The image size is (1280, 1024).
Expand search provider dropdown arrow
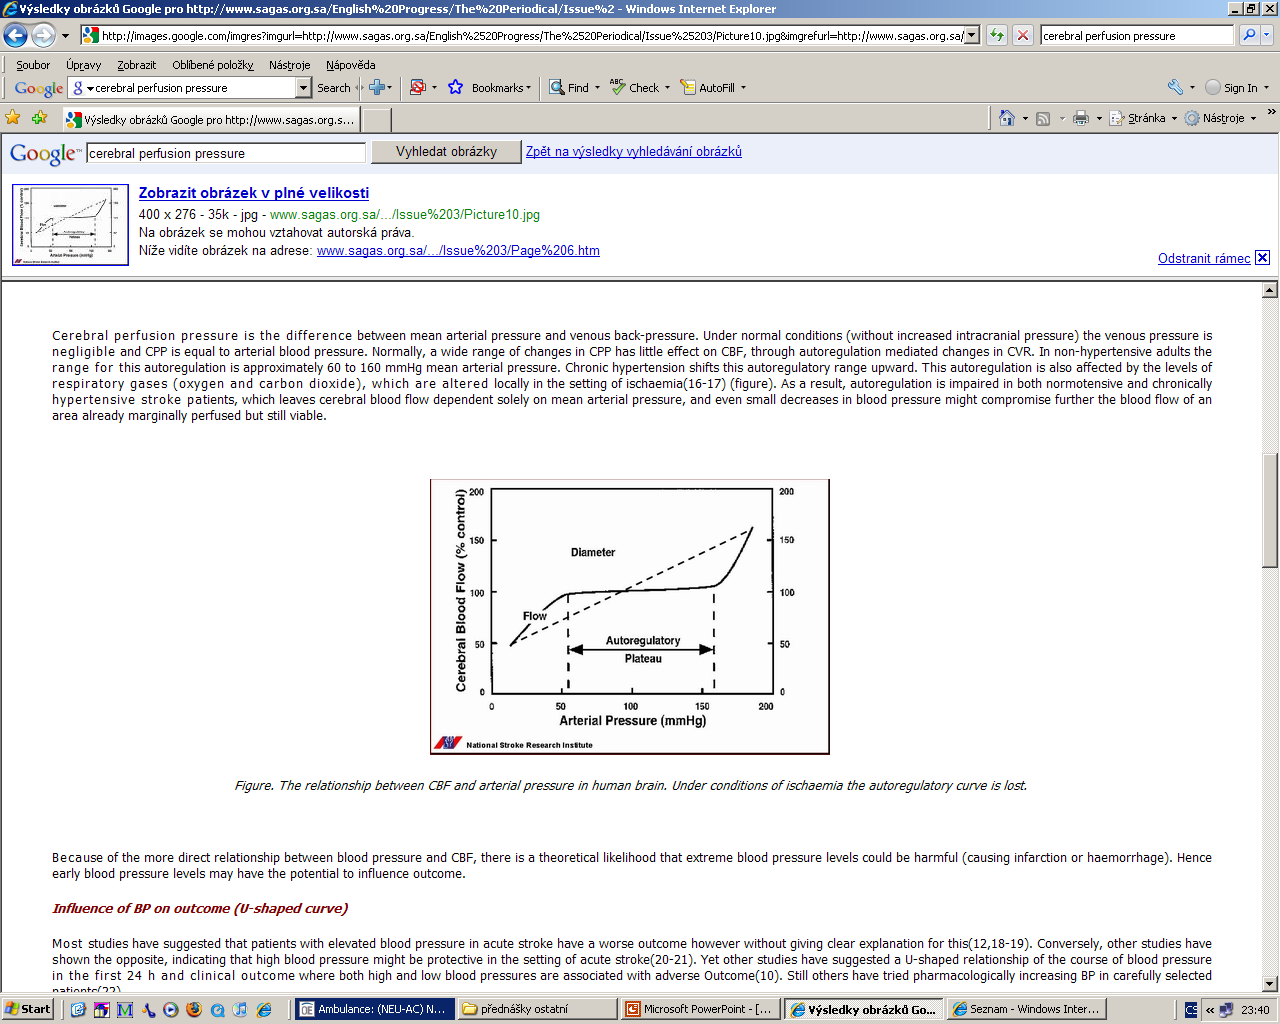point(1268,35)
